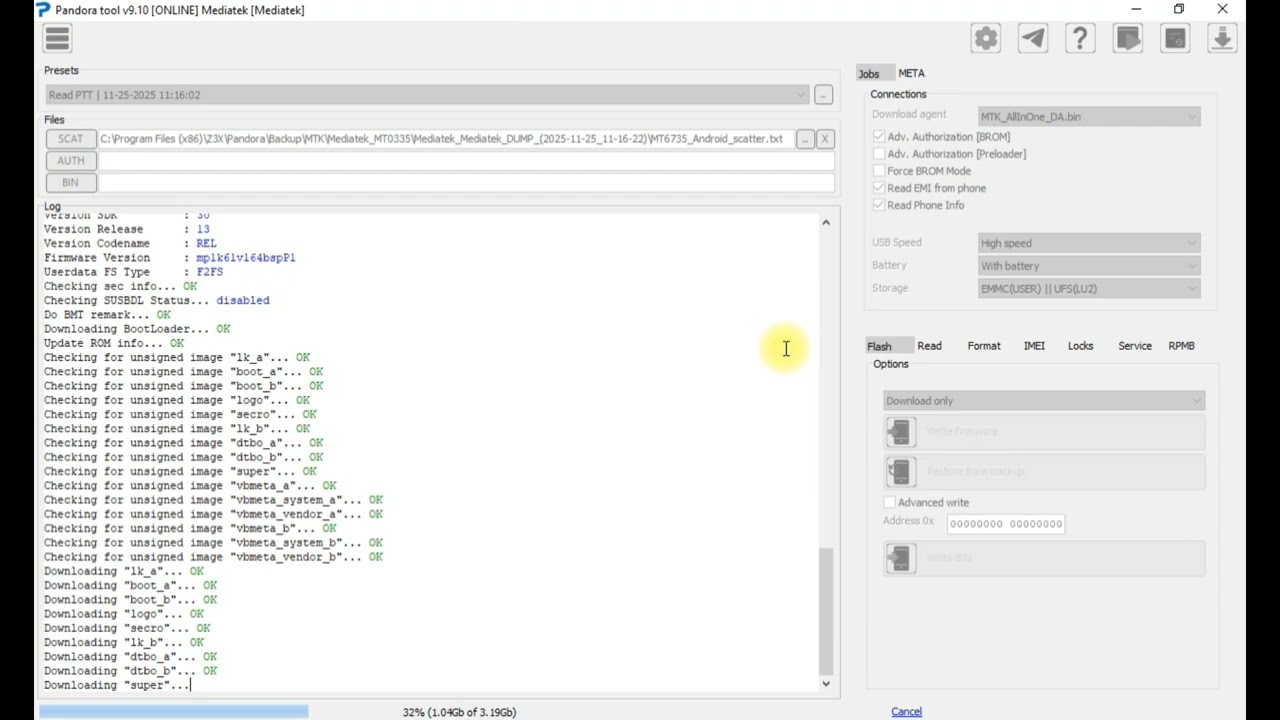Enable Force BROM Mode checkbox
This screenshot has height=720, width=1280.
(x=879, y=171)
